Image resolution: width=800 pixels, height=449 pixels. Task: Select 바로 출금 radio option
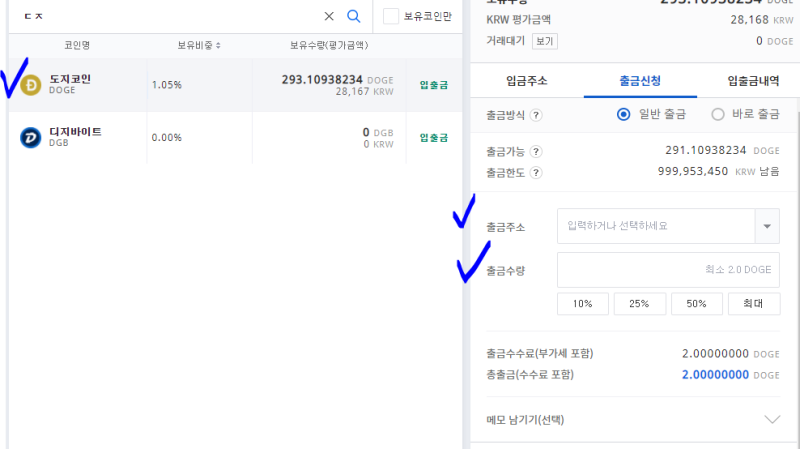(718, 114)
